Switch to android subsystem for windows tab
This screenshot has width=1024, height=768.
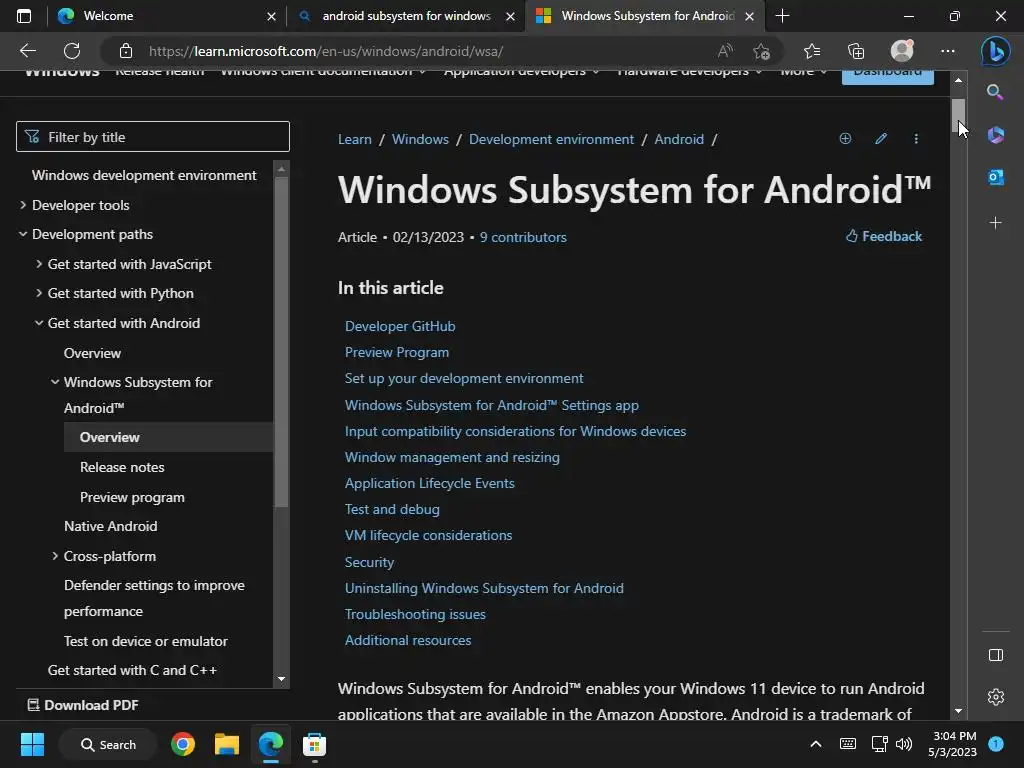[406, 16]
